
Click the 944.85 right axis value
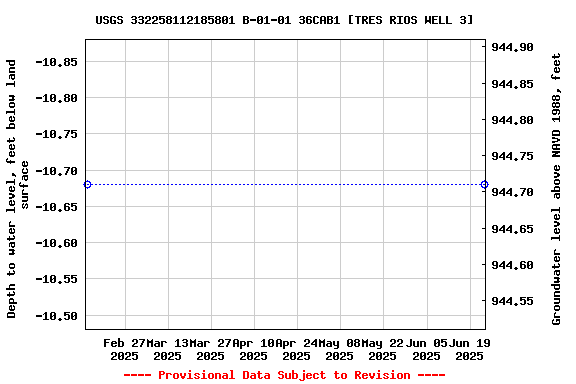(x=512, y=84)
